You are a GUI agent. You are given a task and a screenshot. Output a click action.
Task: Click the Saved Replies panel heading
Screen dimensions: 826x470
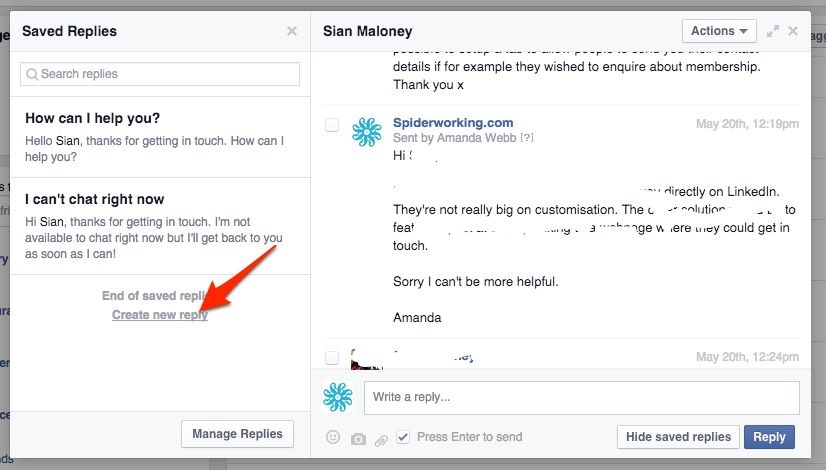pyautogui.click(x=70, y=31)
